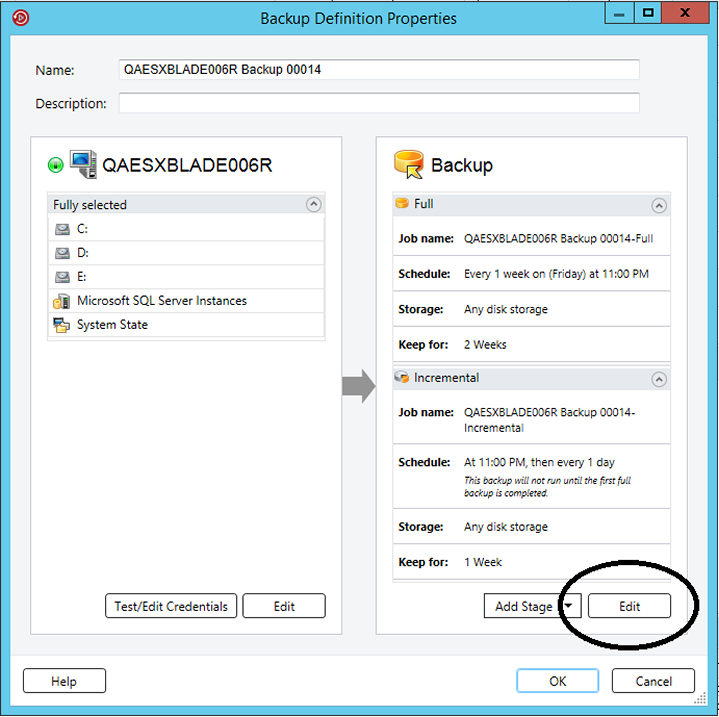This screenshot has width=719, height=717.
Task: Click the '2 Weeks' keep for value
Action: coord(485,345)
